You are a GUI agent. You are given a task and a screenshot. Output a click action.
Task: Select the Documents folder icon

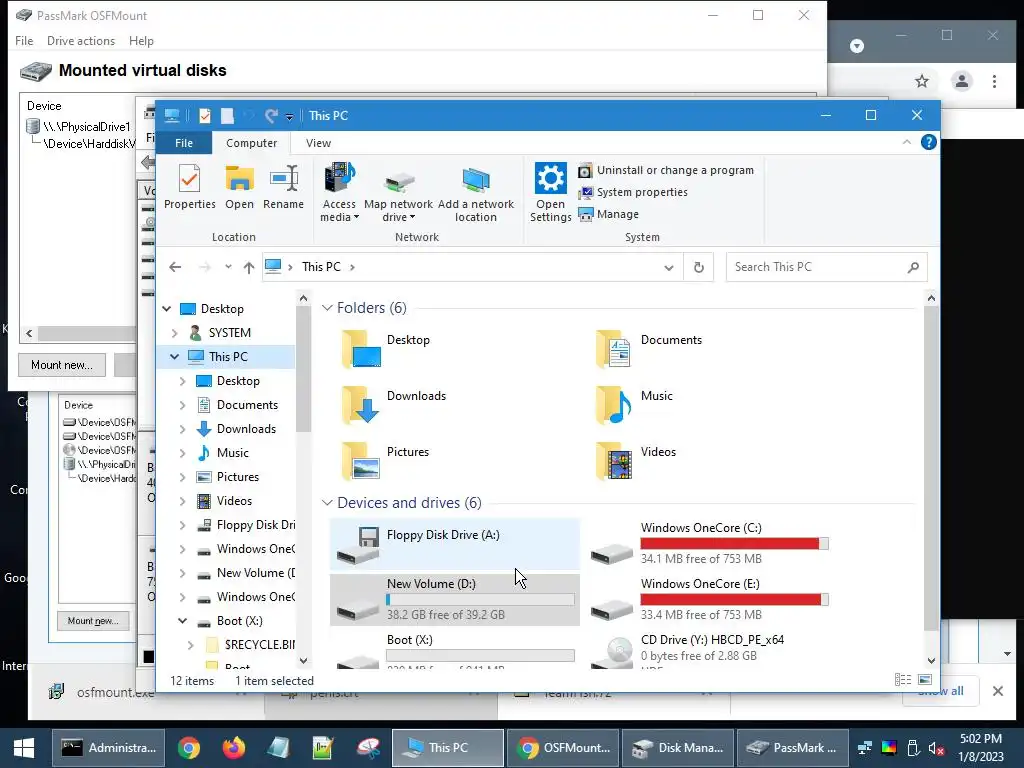pyautogui.click(x=614, y=349)
